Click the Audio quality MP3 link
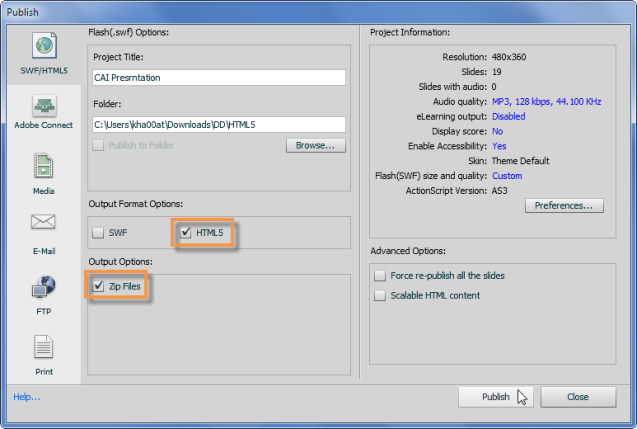 tap(546, 102)
